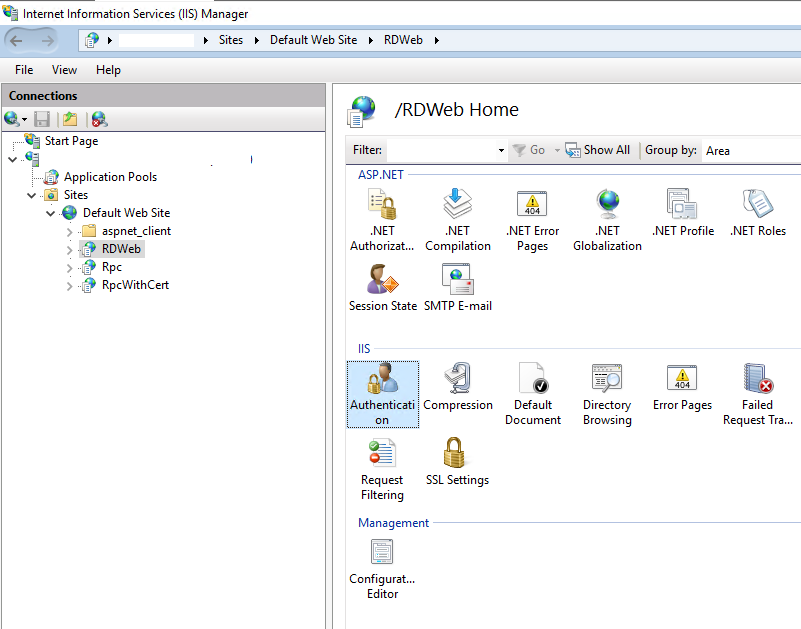The image size is (801, 629).
Task: Click the Connections panel header
Action: (163, 96)
